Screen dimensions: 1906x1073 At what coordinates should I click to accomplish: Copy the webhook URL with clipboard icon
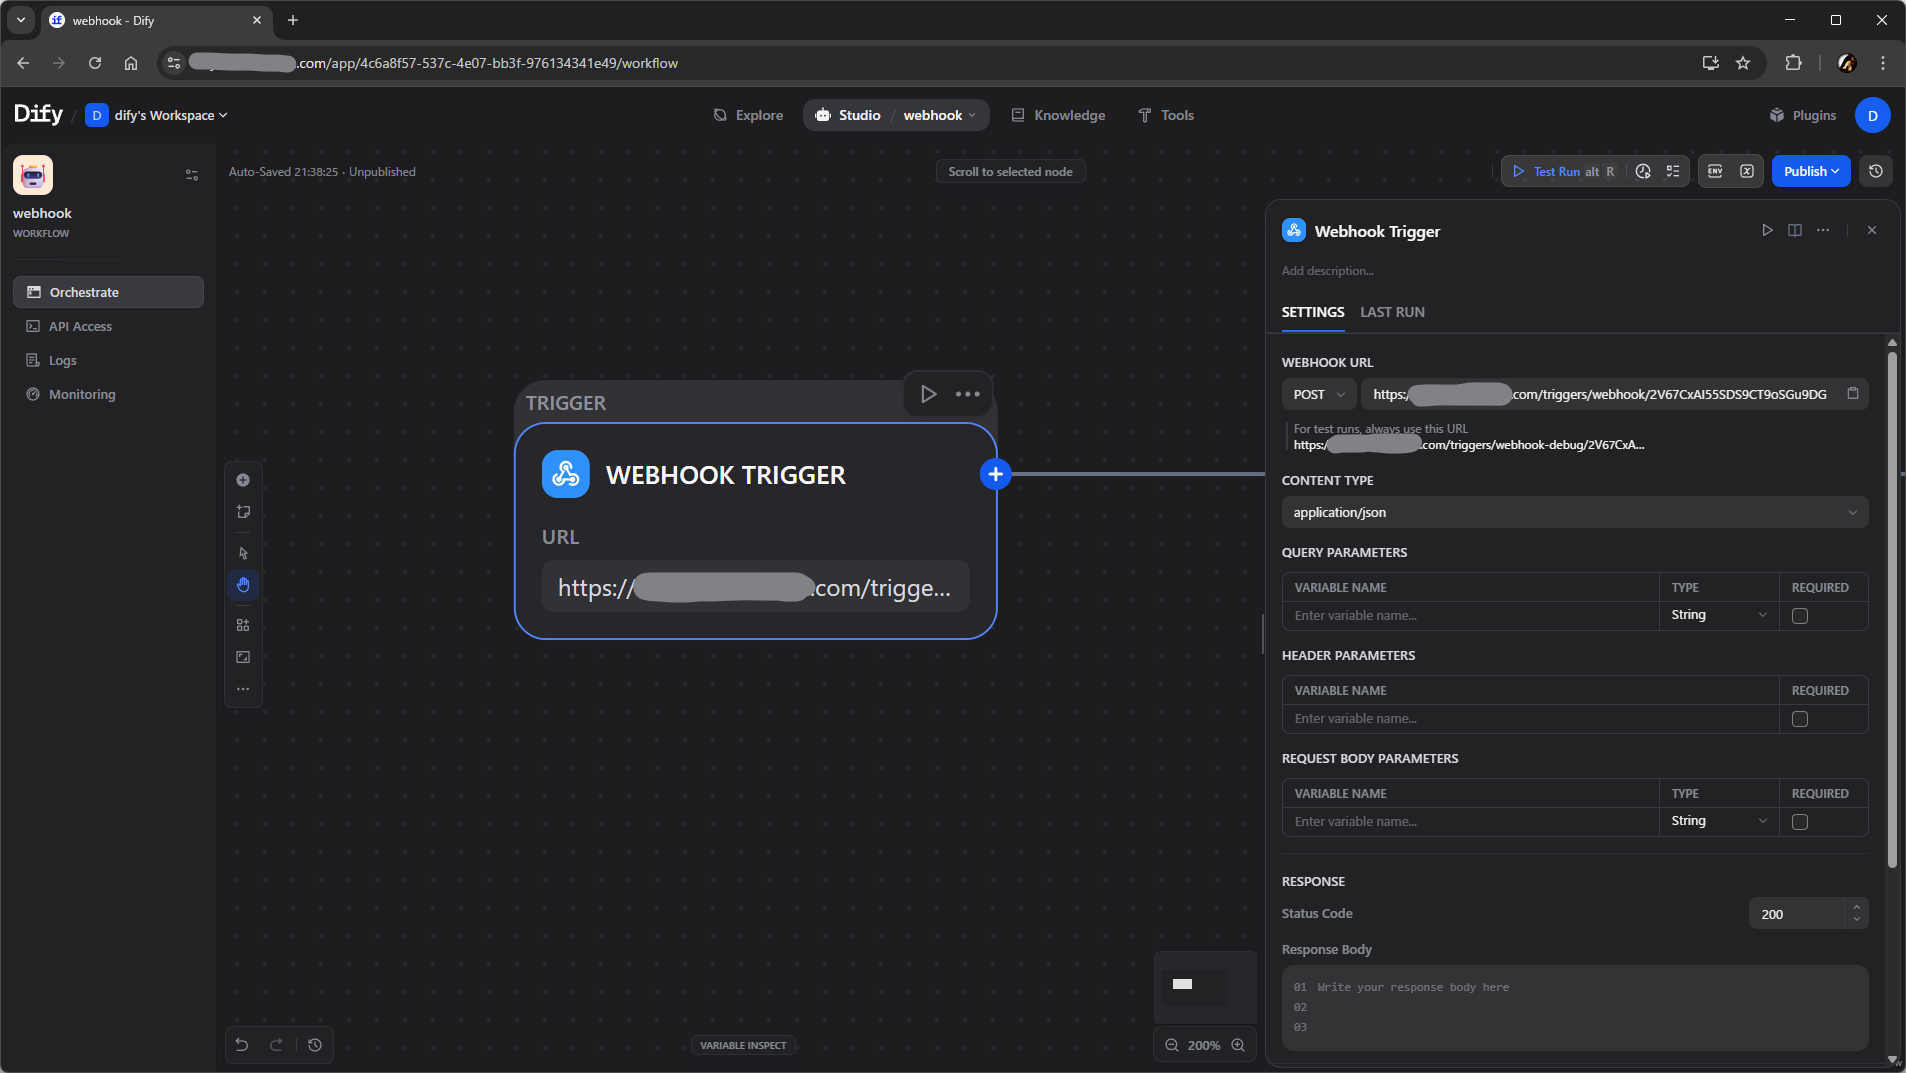pyautogui.click(x=1852, y=394)
